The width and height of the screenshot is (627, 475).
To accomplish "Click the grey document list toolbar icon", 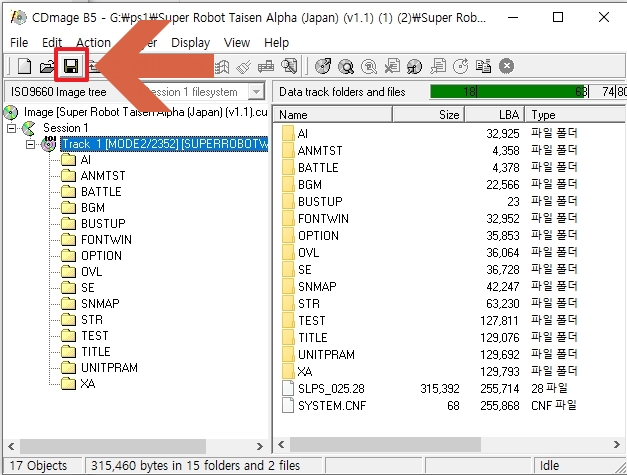I will (x=438, y=66).
